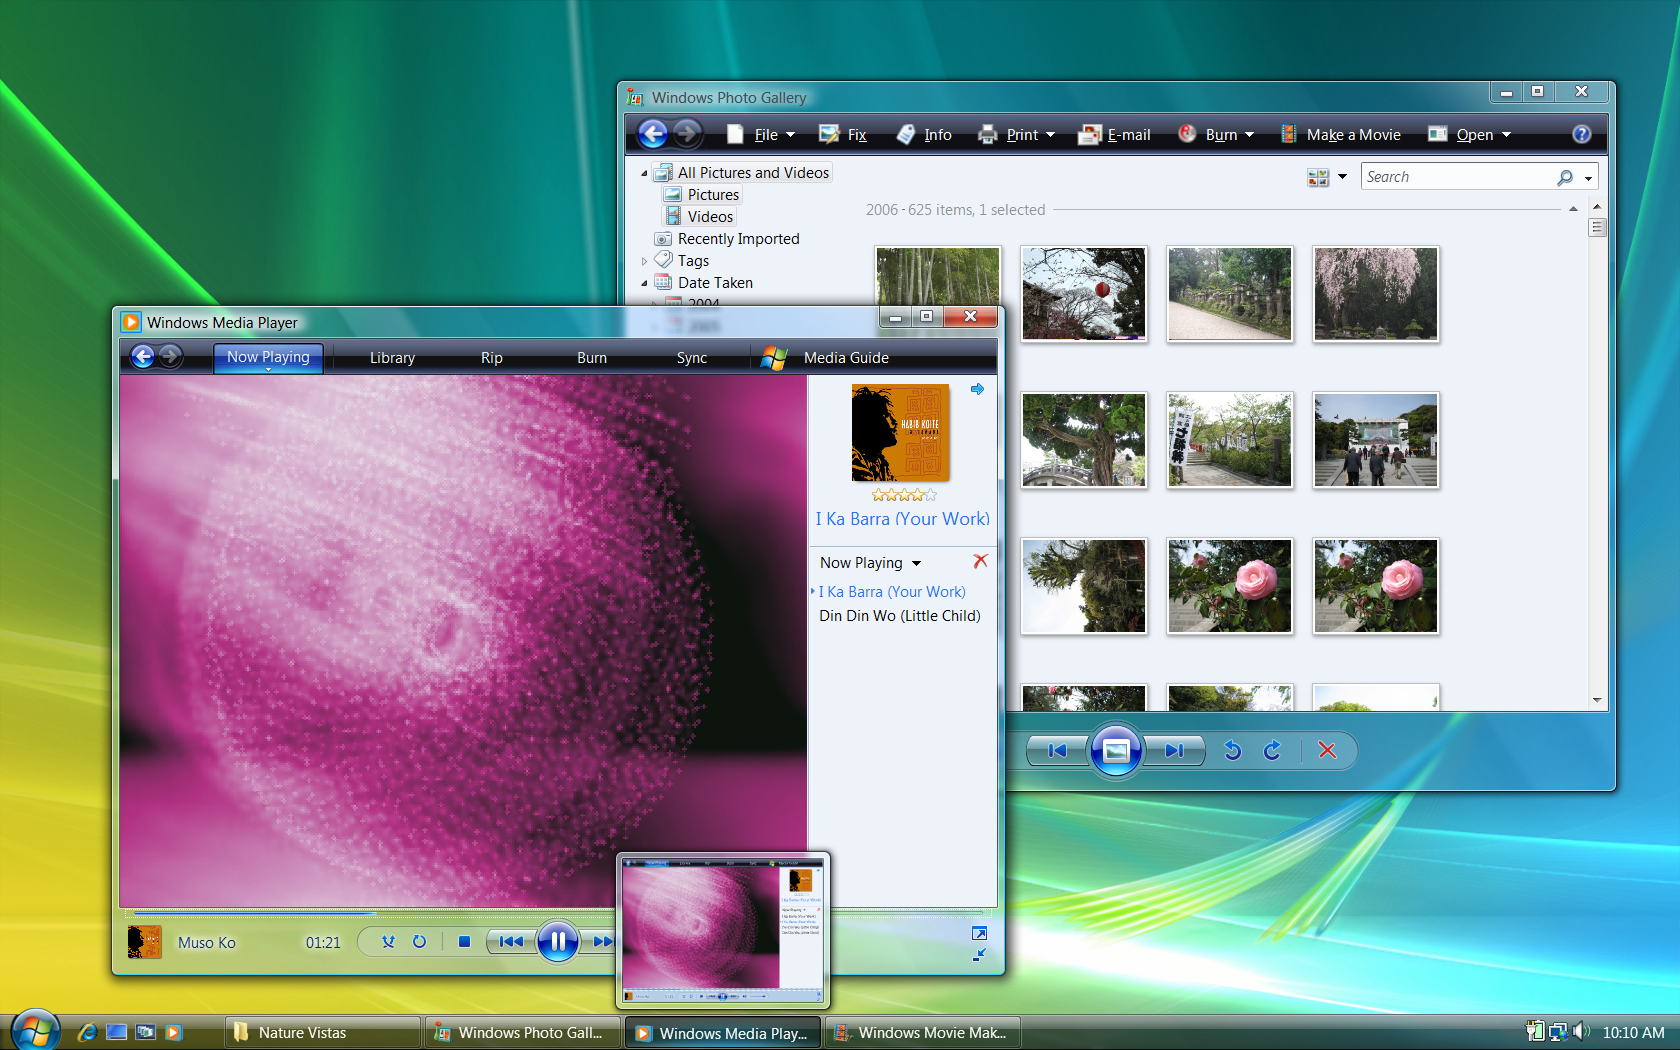Viewport: 1680px width, 1050px height.
Task: Open Windows Movie Maker from taskbar
Action: 922,1033
